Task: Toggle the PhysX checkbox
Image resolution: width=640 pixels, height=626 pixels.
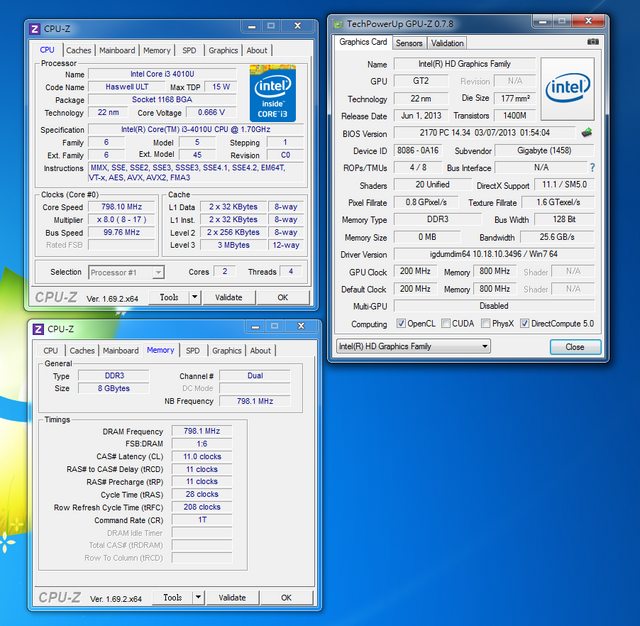Action: click(x=486, y=324)
